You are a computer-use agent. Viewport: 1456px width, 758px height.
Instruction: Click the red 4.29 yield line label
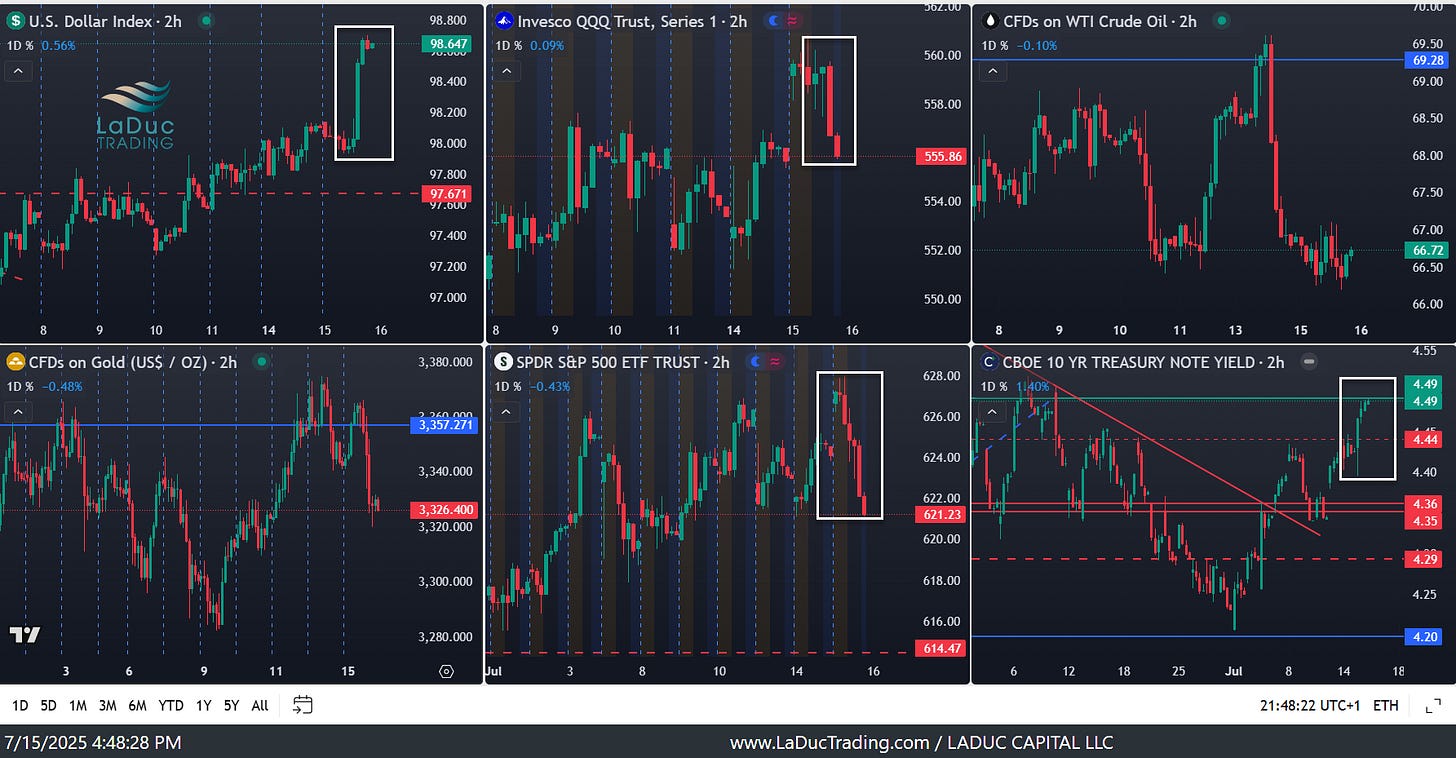pyautogui.click(x=1423, y=559)
